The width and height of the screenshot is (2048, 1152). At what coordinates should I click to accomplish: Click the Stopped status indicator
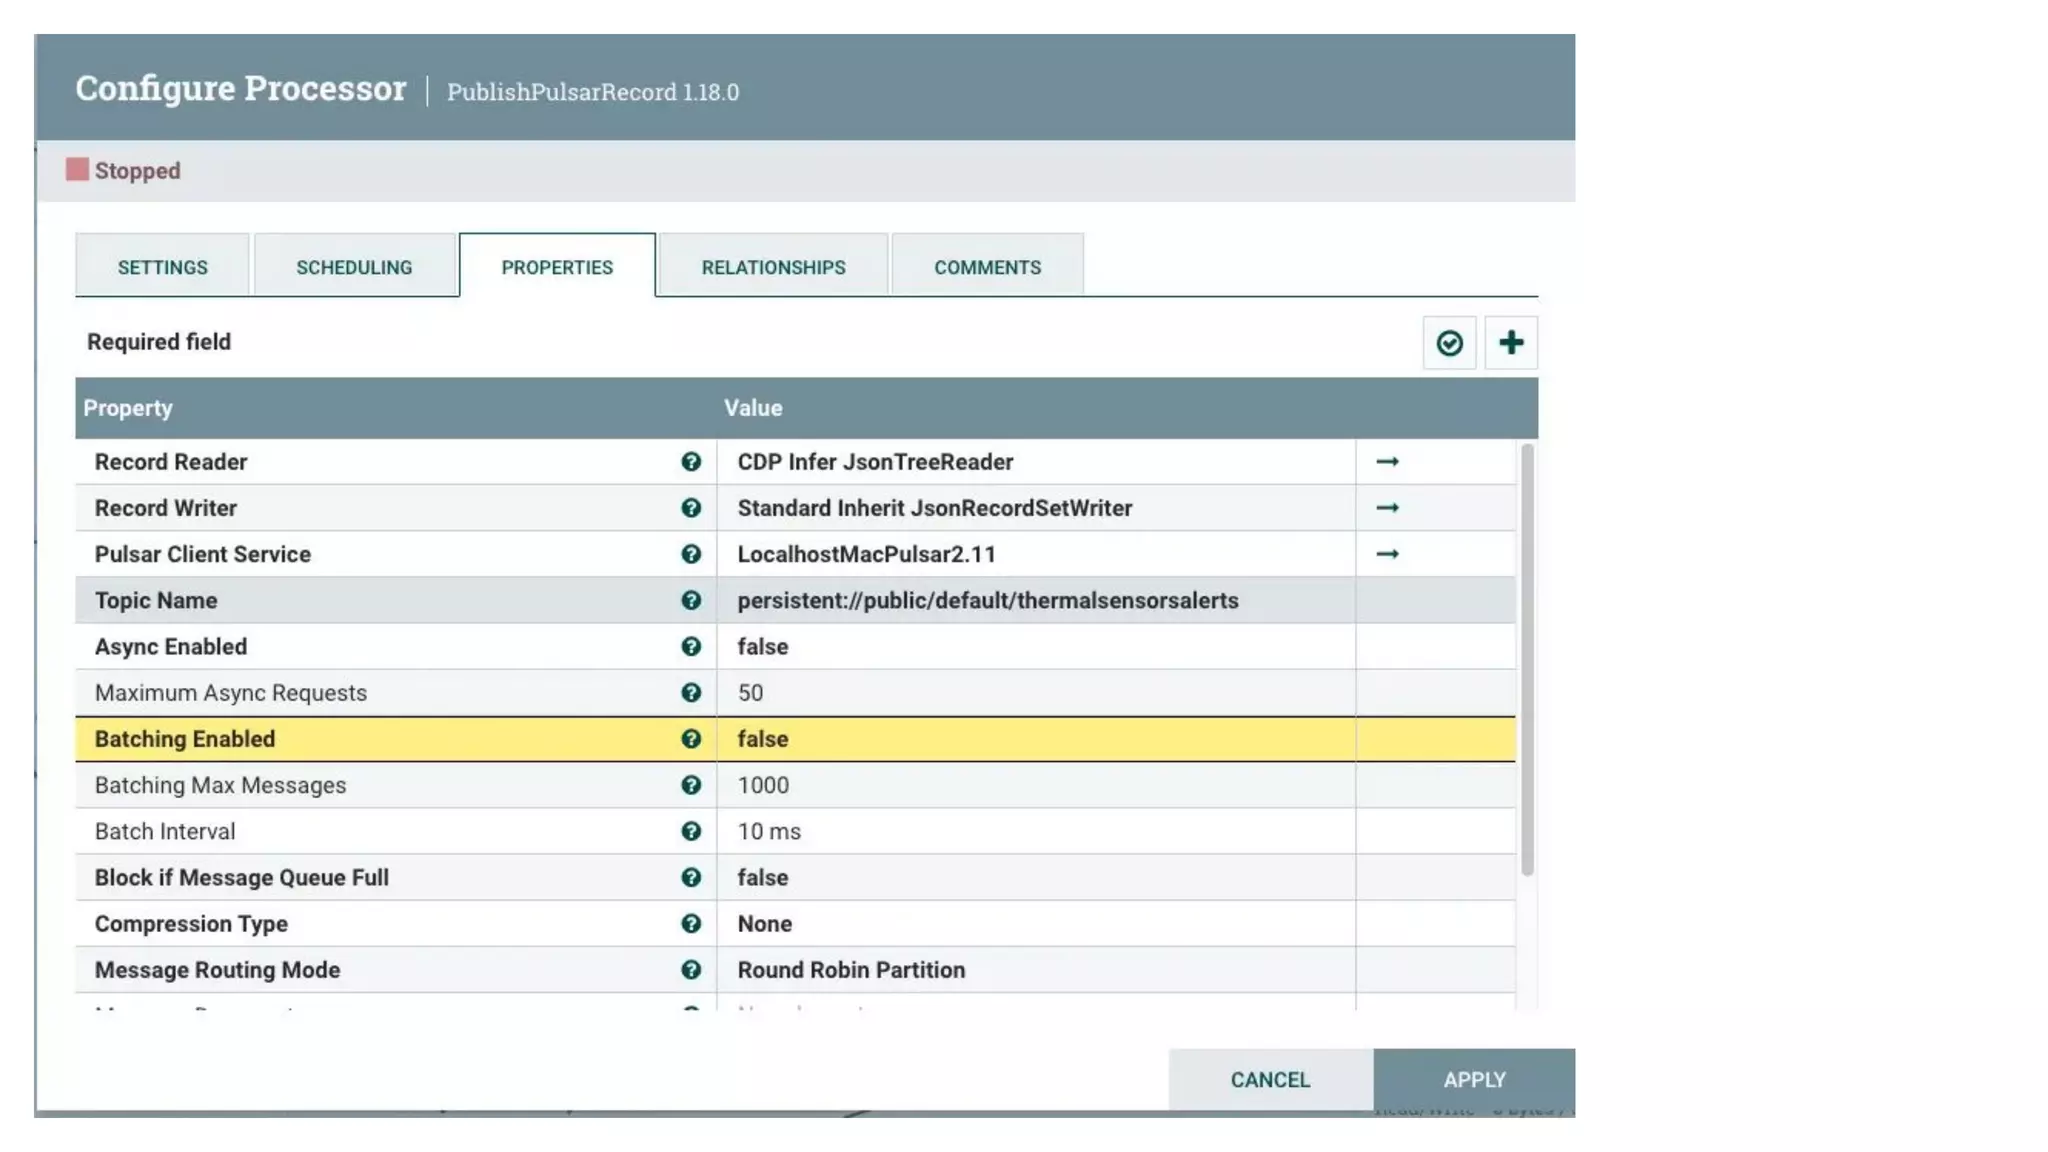click(x=124, y=170)
